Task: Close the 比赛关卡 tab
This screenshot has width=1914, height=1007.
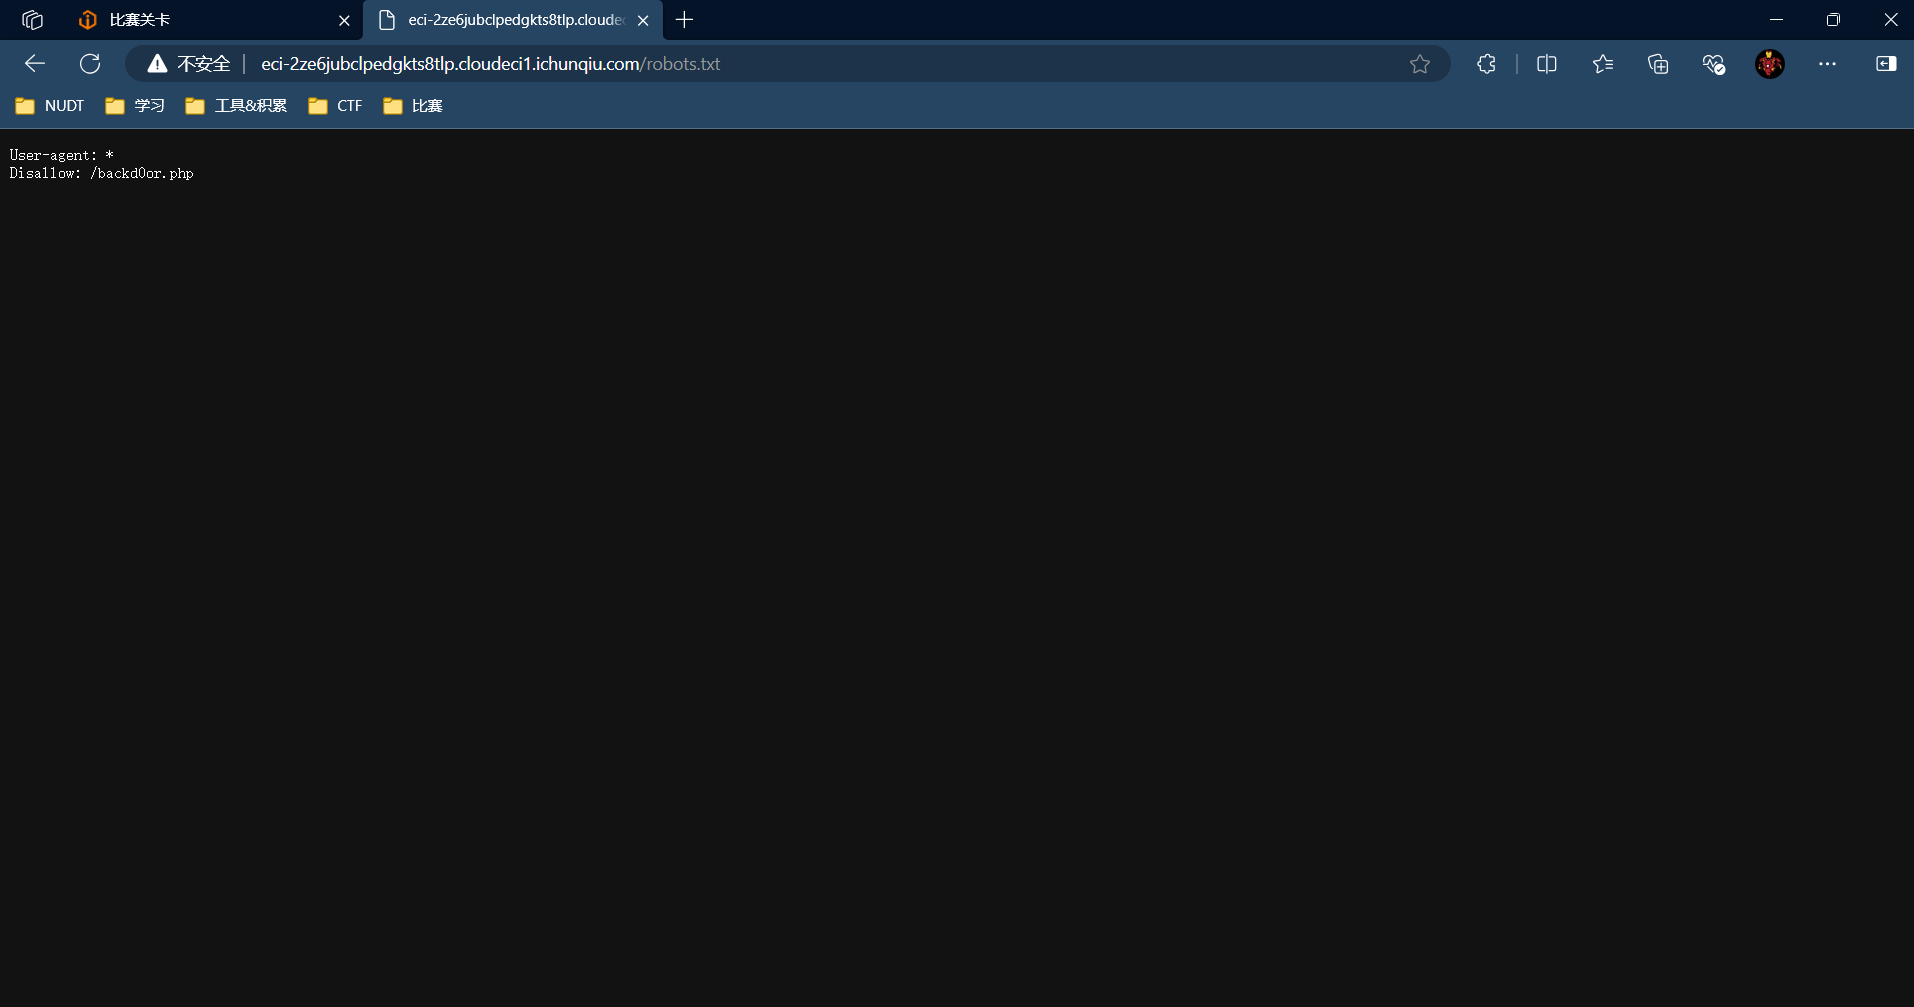Action: 344,20
